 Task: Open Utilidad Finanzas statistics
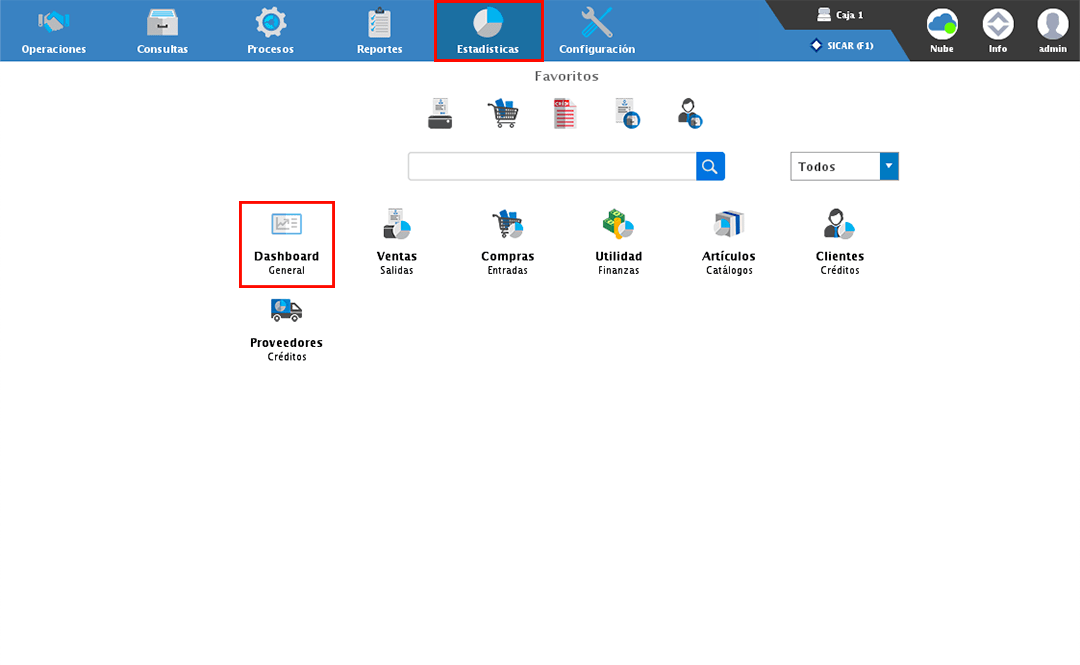pos(618,243)
